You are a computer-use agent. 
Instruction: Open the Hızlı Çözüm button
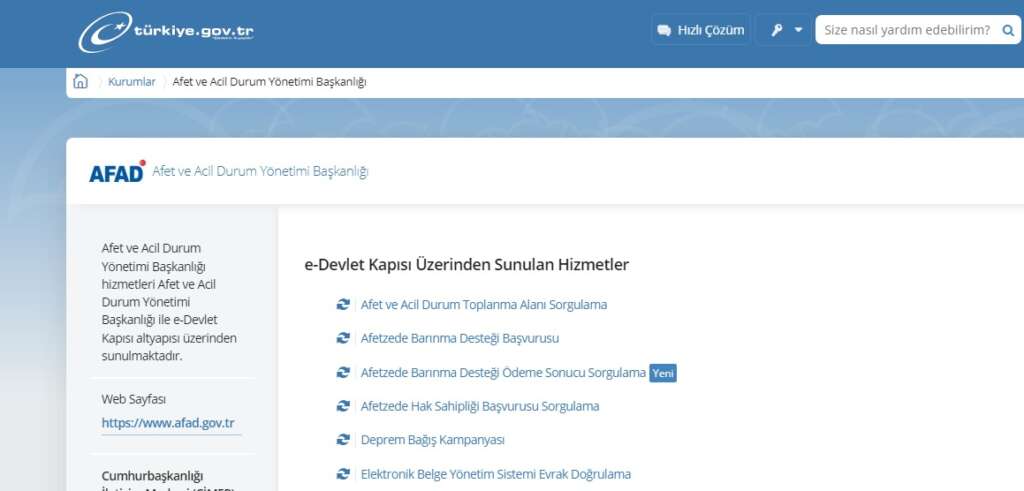(701, 30)
